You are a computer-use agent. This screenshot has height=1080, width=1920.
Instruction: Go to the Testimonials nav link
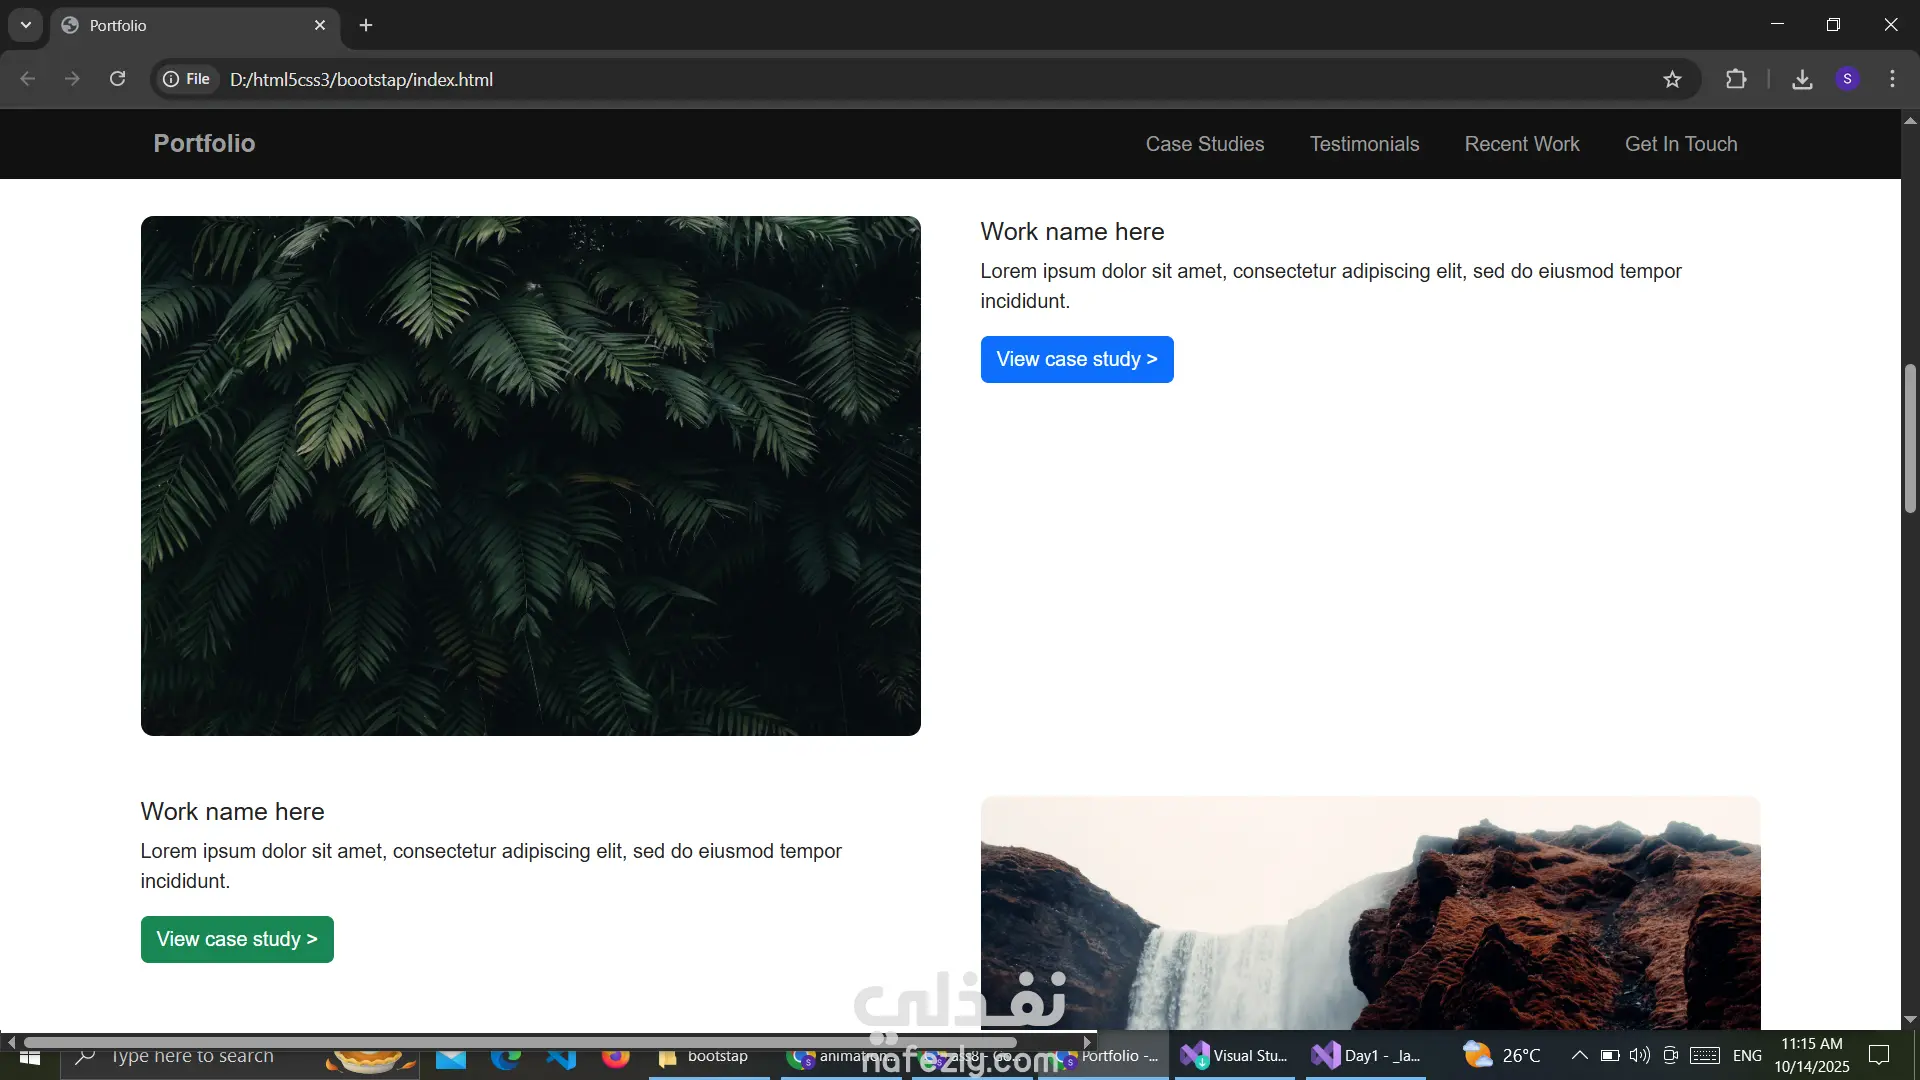click(x=1364, y=144)
